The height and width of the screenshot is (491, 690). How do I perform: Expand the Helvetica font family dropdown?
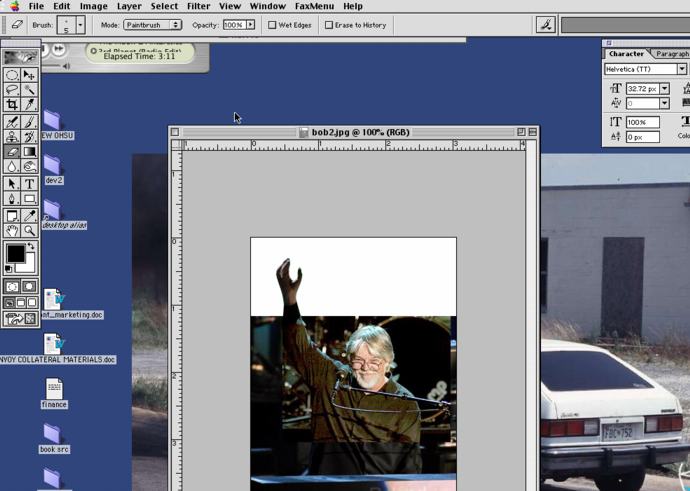pyautogui.click(x=681, y=70)
